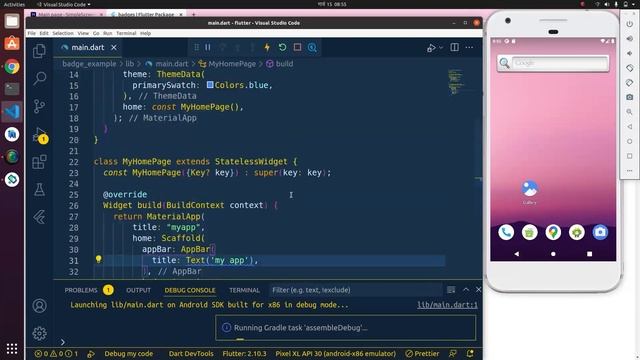Open the Camera app on emulator
This screenshot has height=360, width=640.
600,232
